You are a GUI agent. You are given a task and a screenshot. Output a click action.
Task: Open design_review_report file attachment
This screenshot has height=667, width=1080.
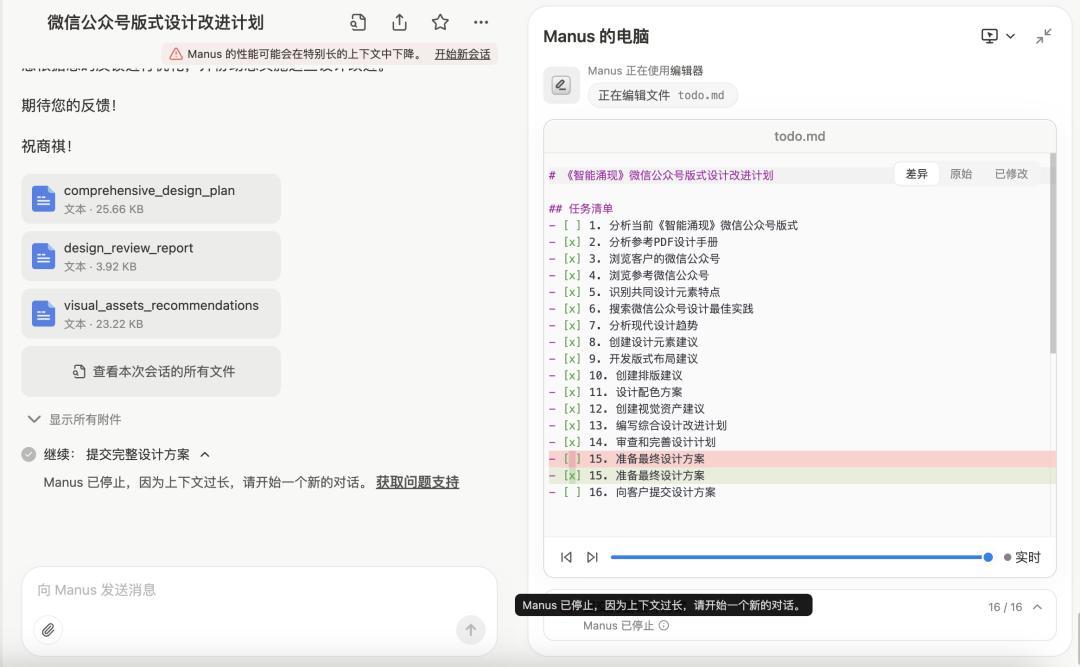(x=151, y=256)
